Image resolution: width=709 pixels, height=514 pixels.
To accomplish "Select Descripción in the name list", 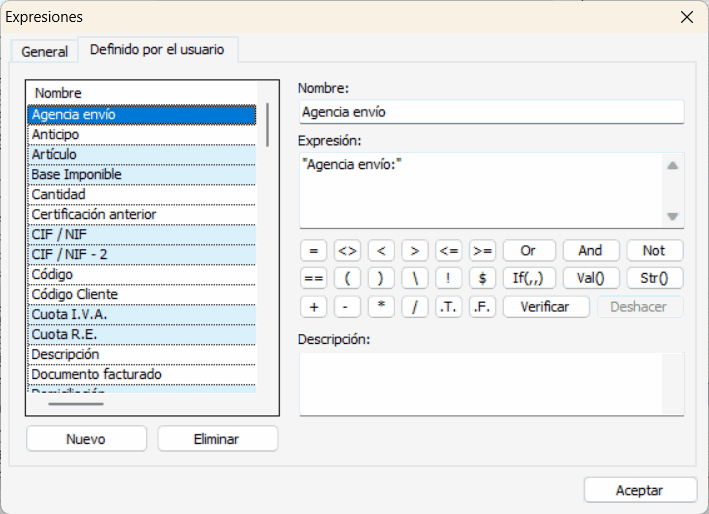I will [142, 354].
